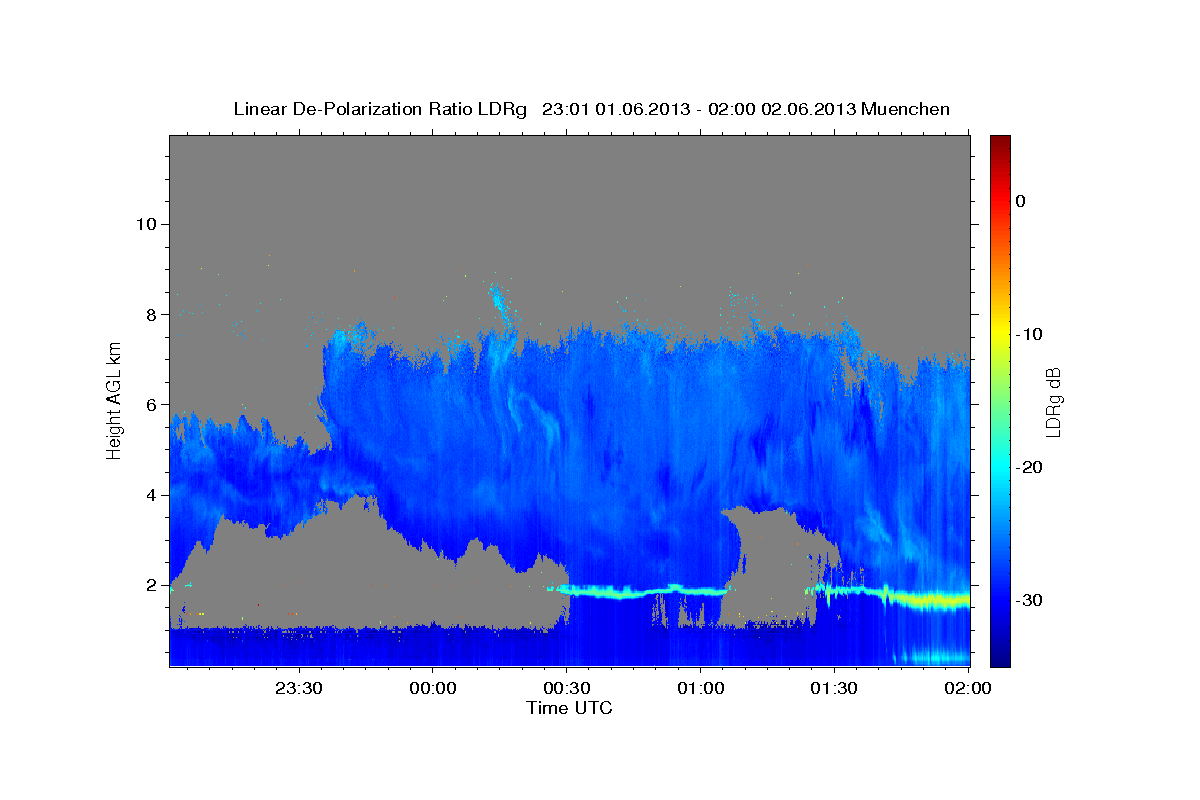The height and width of the screenshot is (800, 1200).
Task: Click the colorbar value "-10"
Action: coord(1030,334)
